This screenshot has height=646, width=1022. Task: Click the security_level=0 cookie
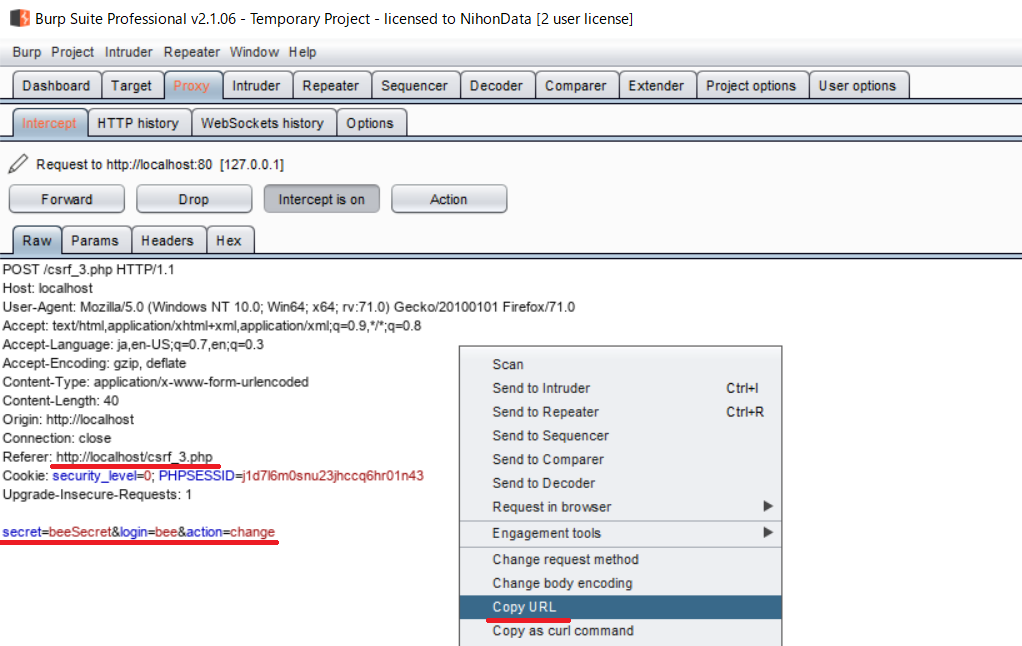coord(102,476)
